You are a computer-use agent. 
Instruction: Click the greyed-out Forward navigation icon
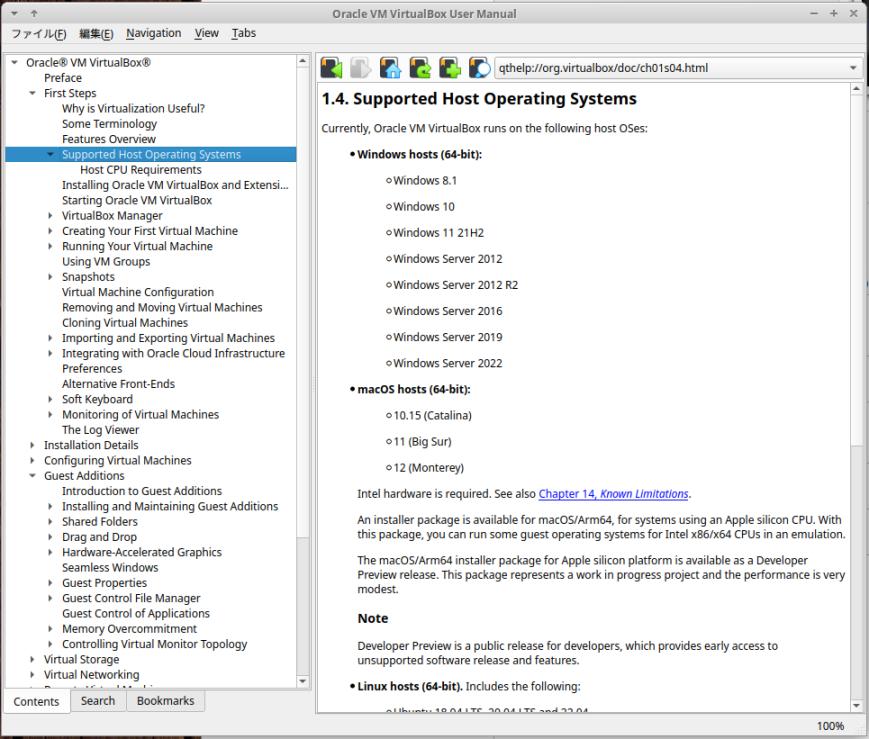click(x=360, y=68)
